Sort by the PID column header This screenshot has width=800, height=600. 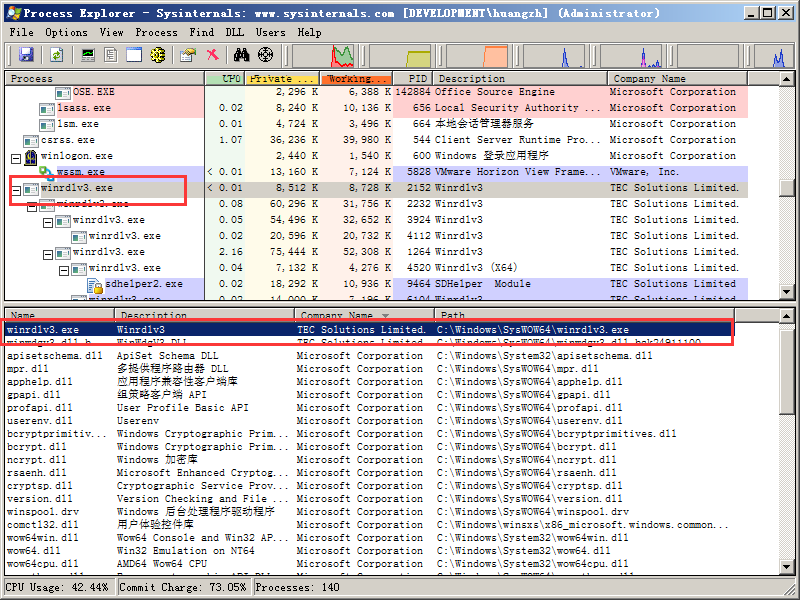[x=413, y=79]
